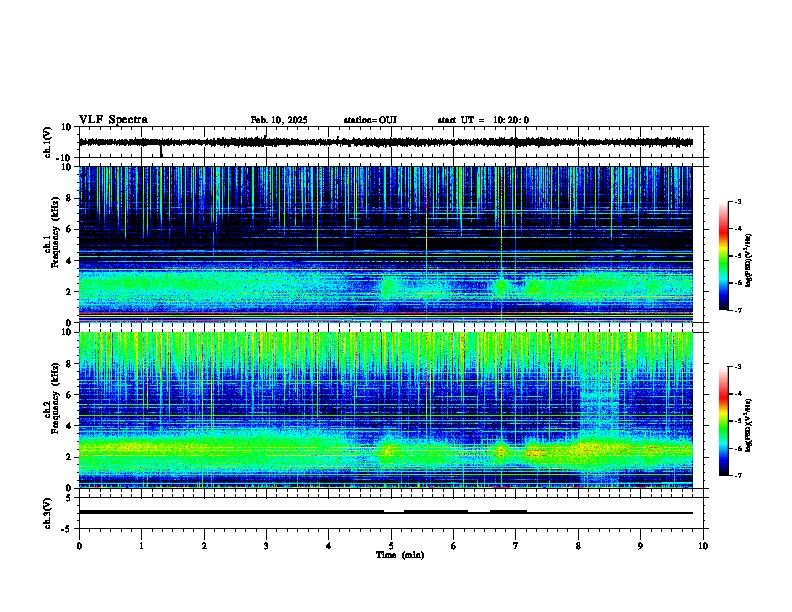The width and height of the screenshot is (792, 612).
Task: Click the "4" tick on ch.2 frequency axis
Action: (70, 426)
